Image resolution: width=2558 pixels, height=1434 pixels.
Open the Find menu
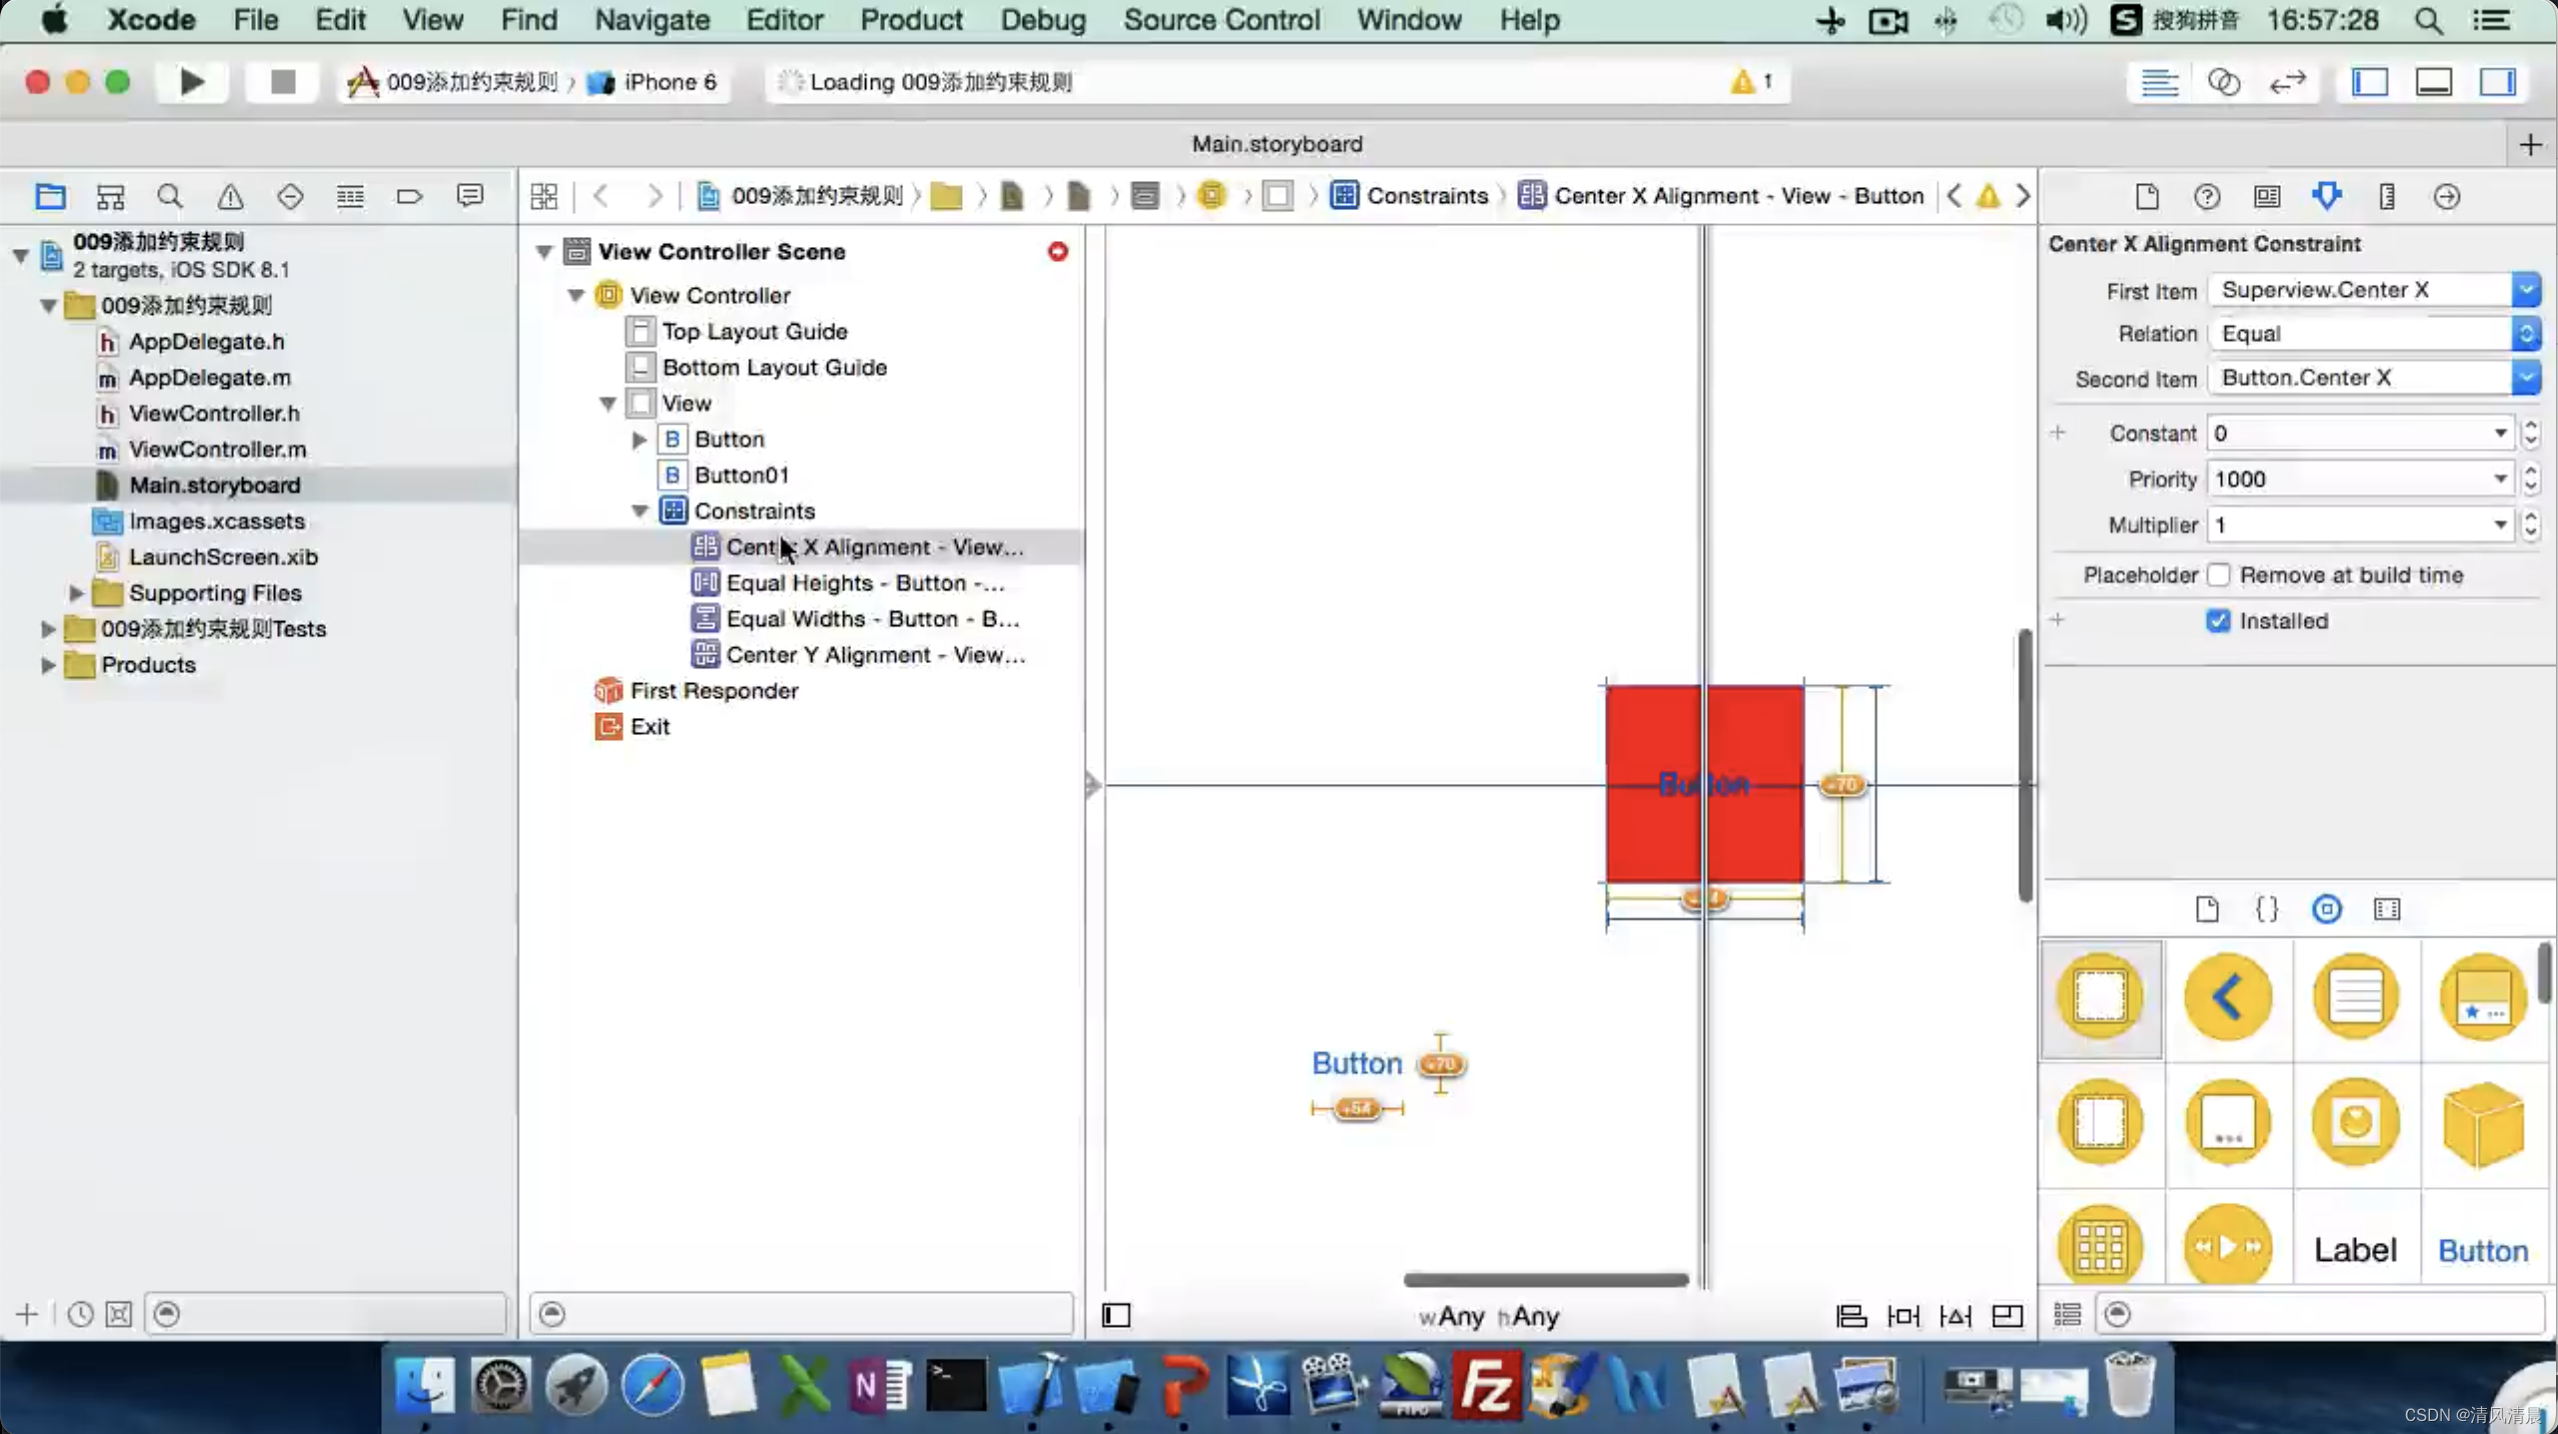pyautogui.click(x=528, y=20)
